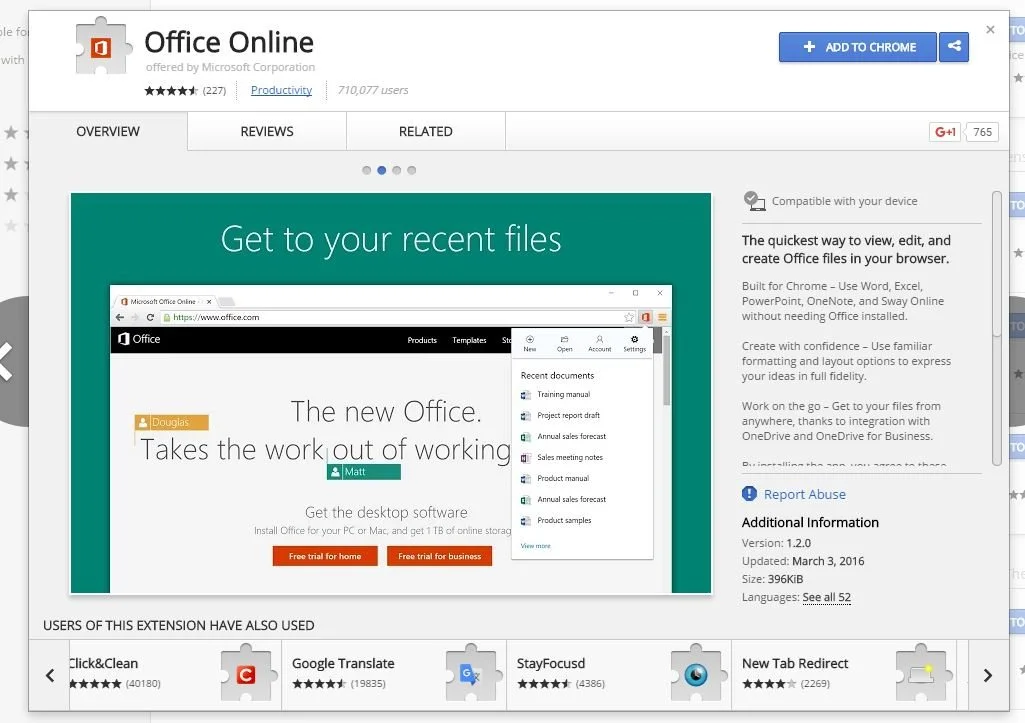Go to previous related extensions
1025x723 pixels.
[x=50, y=675]
